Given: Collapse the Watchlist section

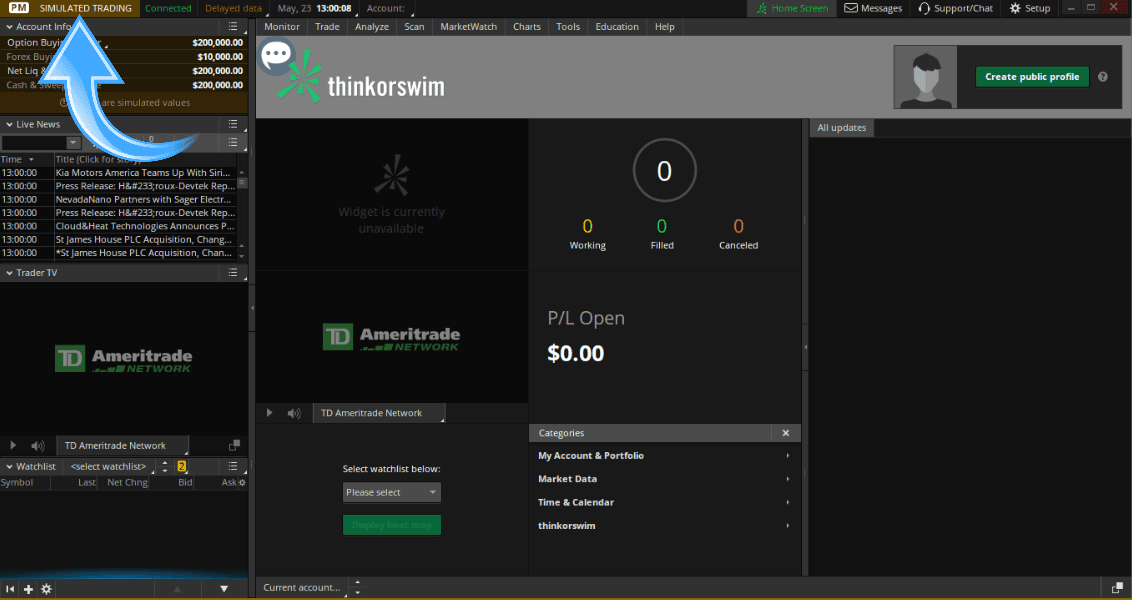Looking at the screenshot, I should pyautogui.click(x=8, y=466).
